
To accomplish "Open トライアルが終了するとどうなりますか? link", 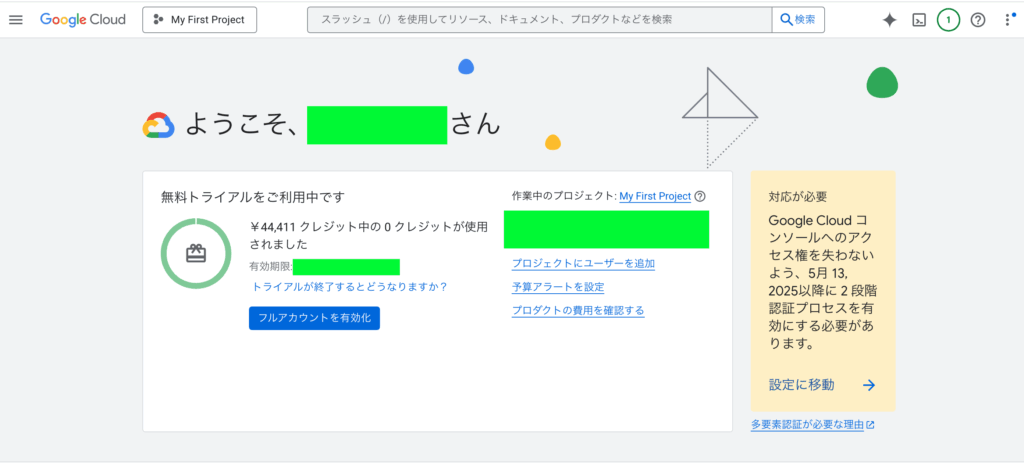I will point(350,287).
